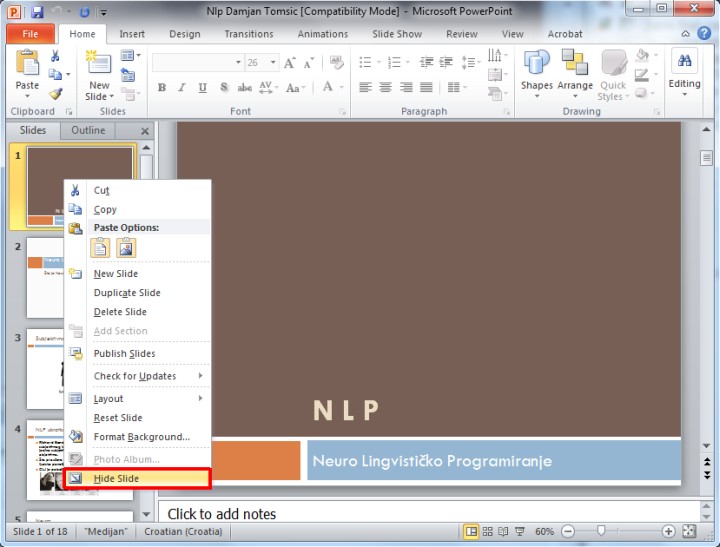Toggle Bold formatting
720x547 pixels.
click(162, 88)
